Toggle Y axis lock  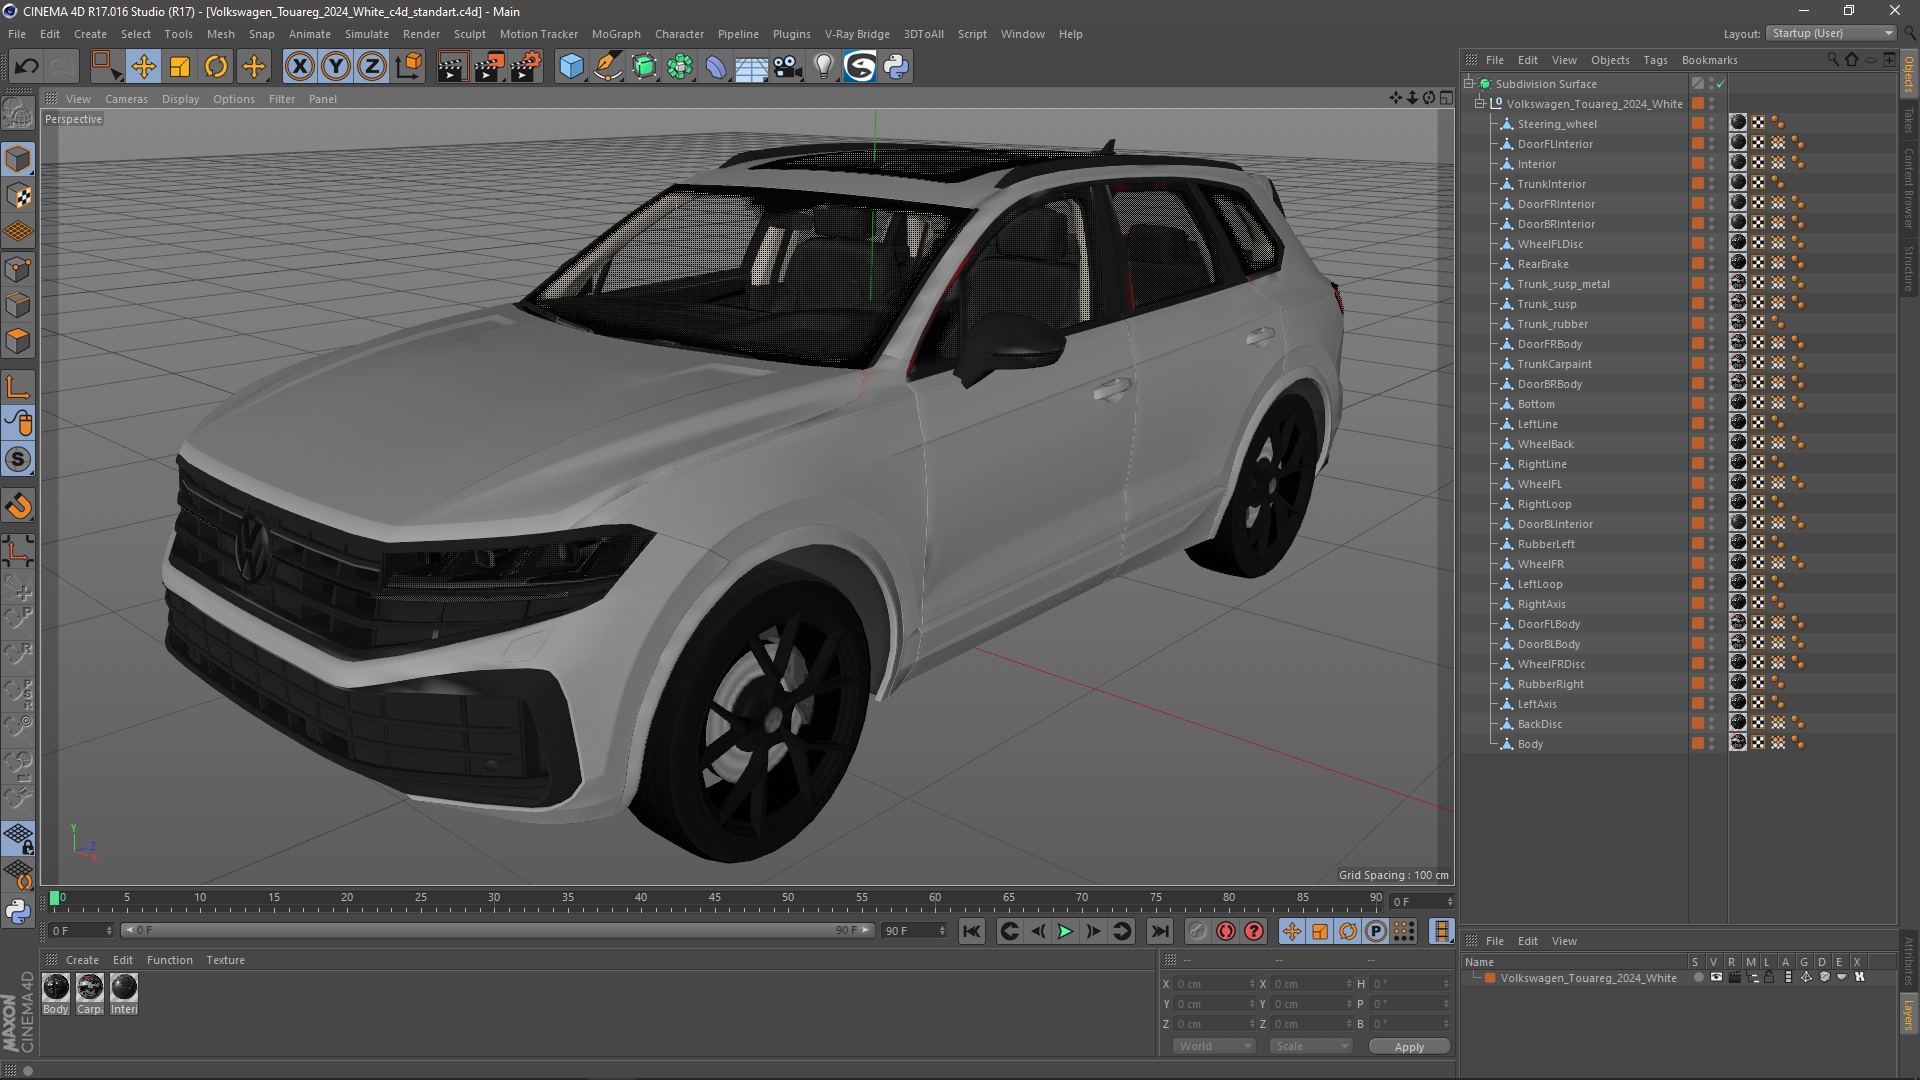click(336, 67)
